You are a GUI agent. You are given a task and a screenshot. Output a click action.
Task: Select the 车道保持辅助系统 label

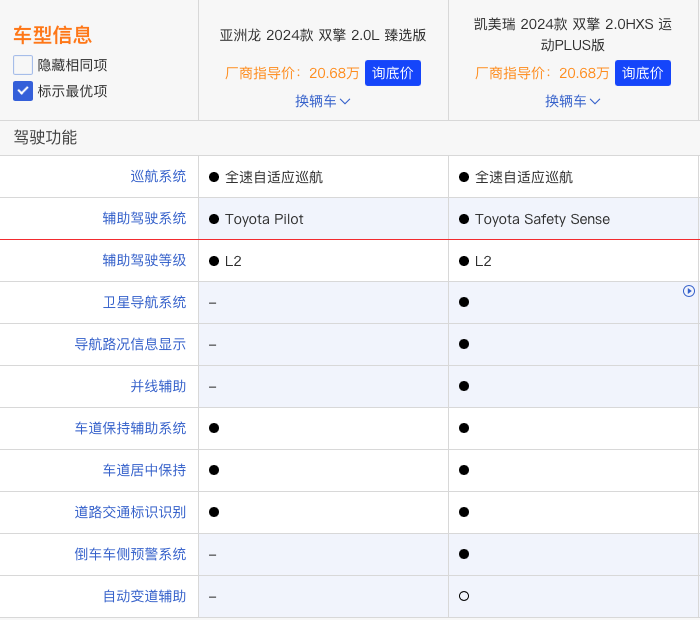pos(130,428)
